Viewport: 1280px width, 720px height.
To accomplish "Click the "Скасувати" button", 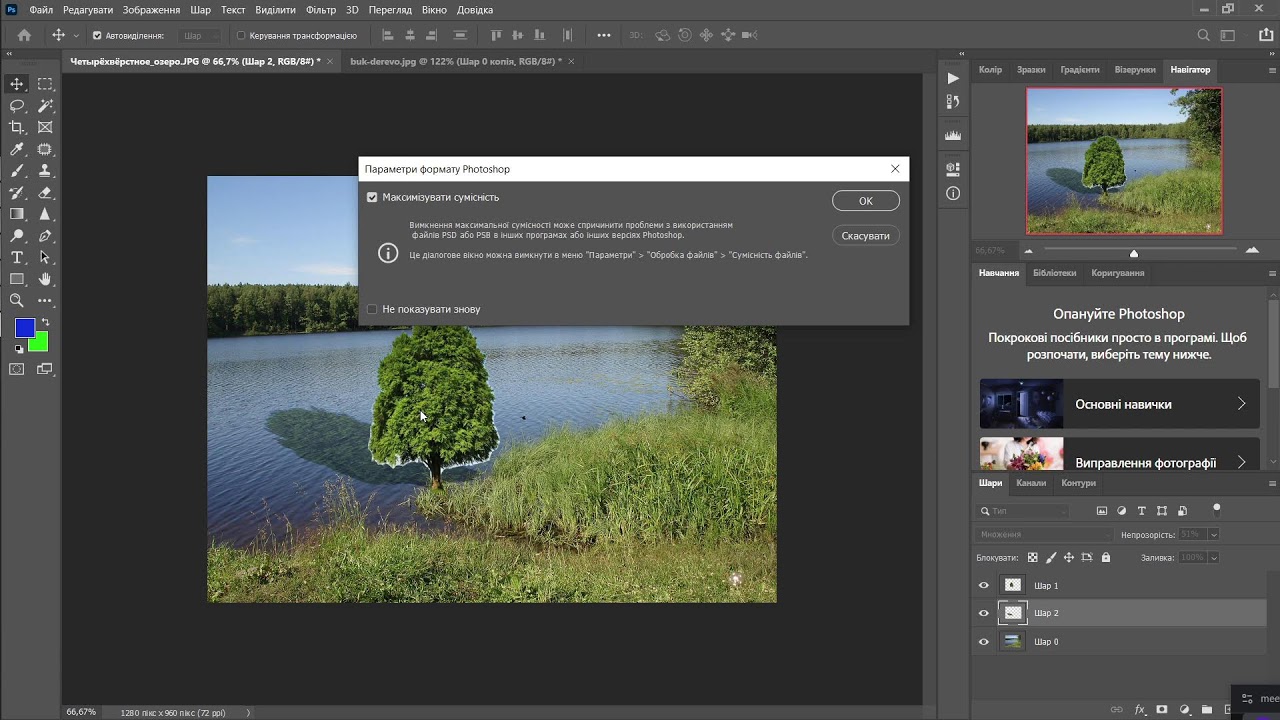I will tap(866, 236).
